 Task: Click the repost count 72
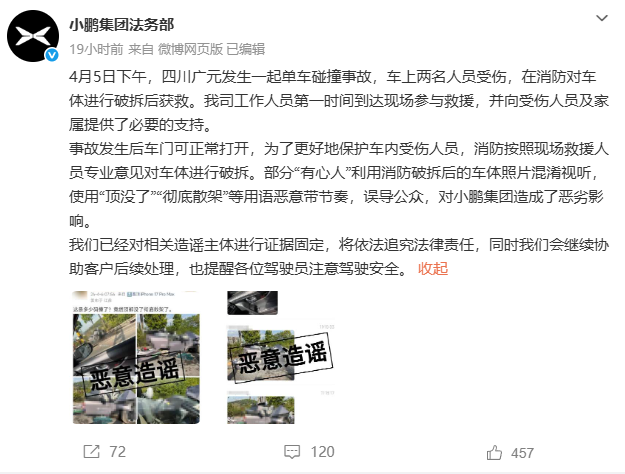tap(118, 452)
